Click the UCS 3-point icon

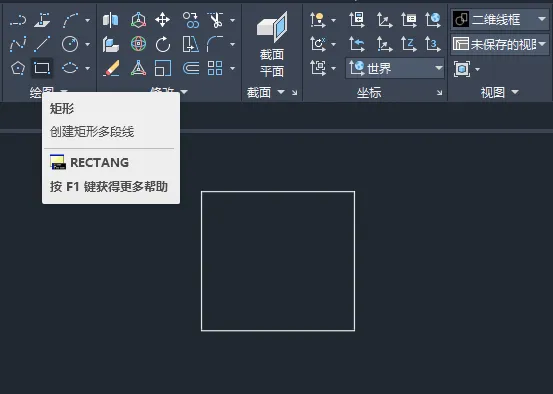(x=432, y=44)
